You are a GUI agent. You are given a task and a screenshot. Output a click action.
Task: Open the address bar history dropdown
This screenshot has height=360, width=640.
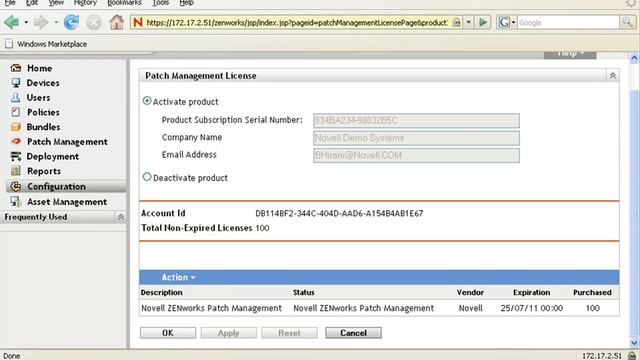[x=469, y=22]
